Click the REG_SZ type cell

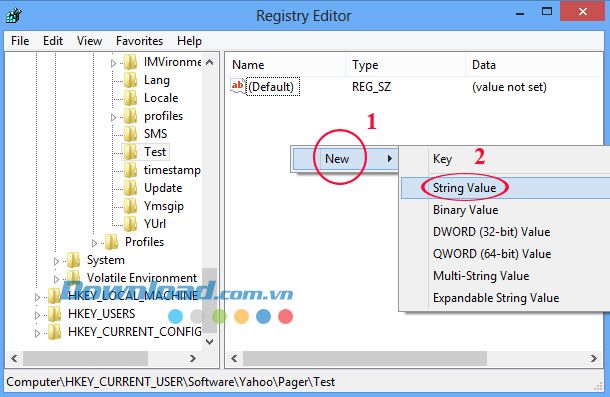click(x=371, y=86)
